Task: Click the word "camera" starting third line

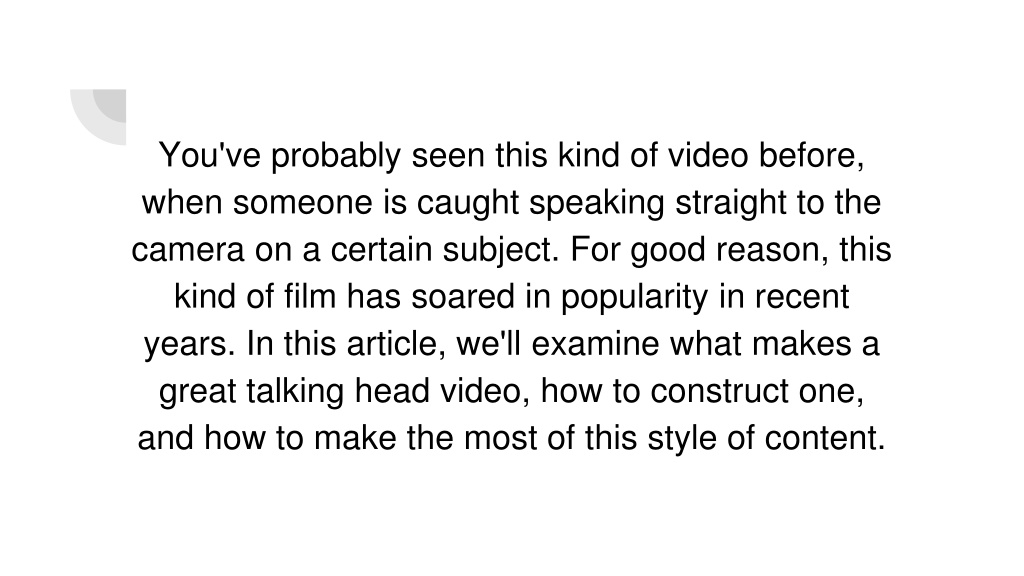Action: coord(188,250)
